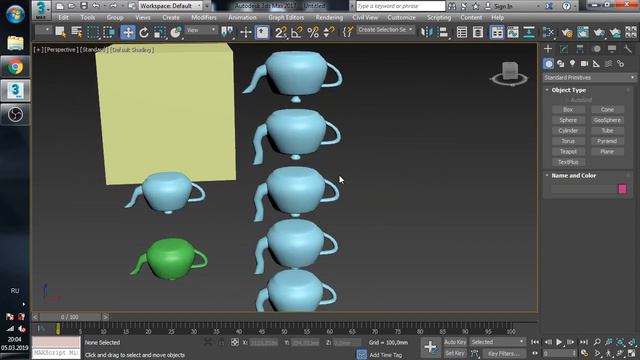Viewport: 640px width, 360px height.
Task: Open Rendered Frame Window icon
Action: tap(583, 32)
